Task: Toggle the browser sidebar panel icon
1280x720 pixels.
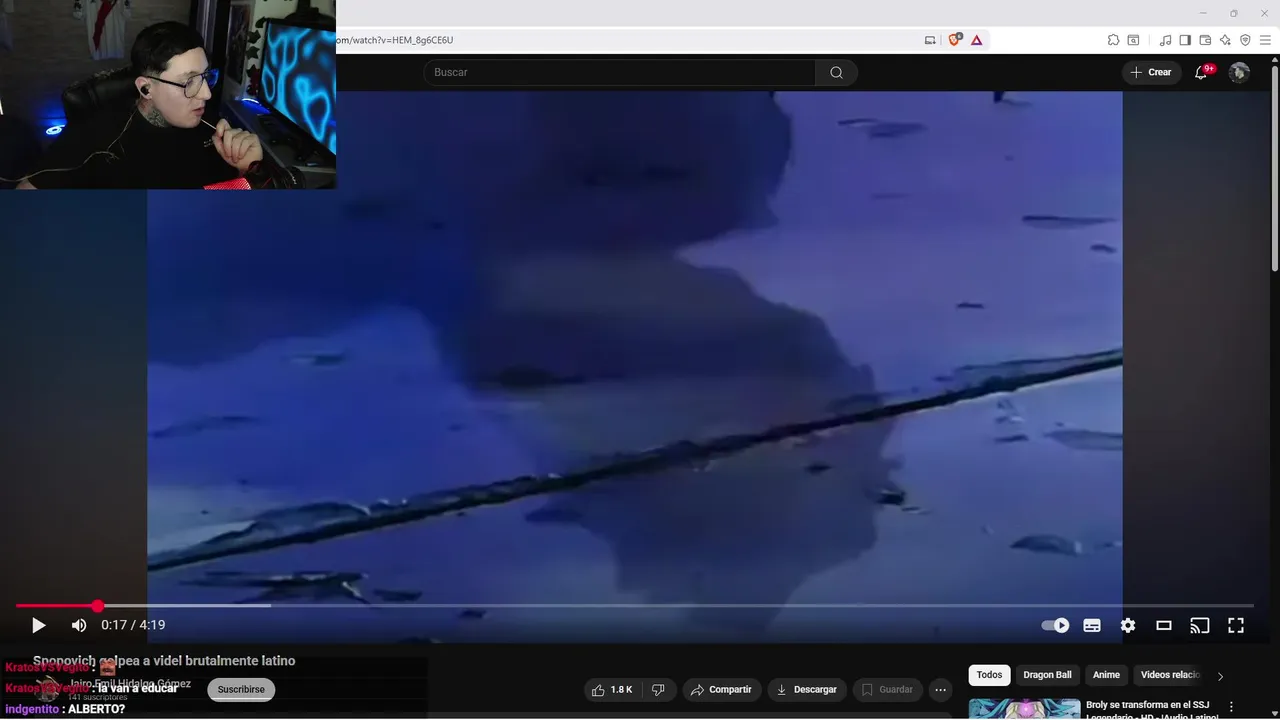Action: point(1185,40)
